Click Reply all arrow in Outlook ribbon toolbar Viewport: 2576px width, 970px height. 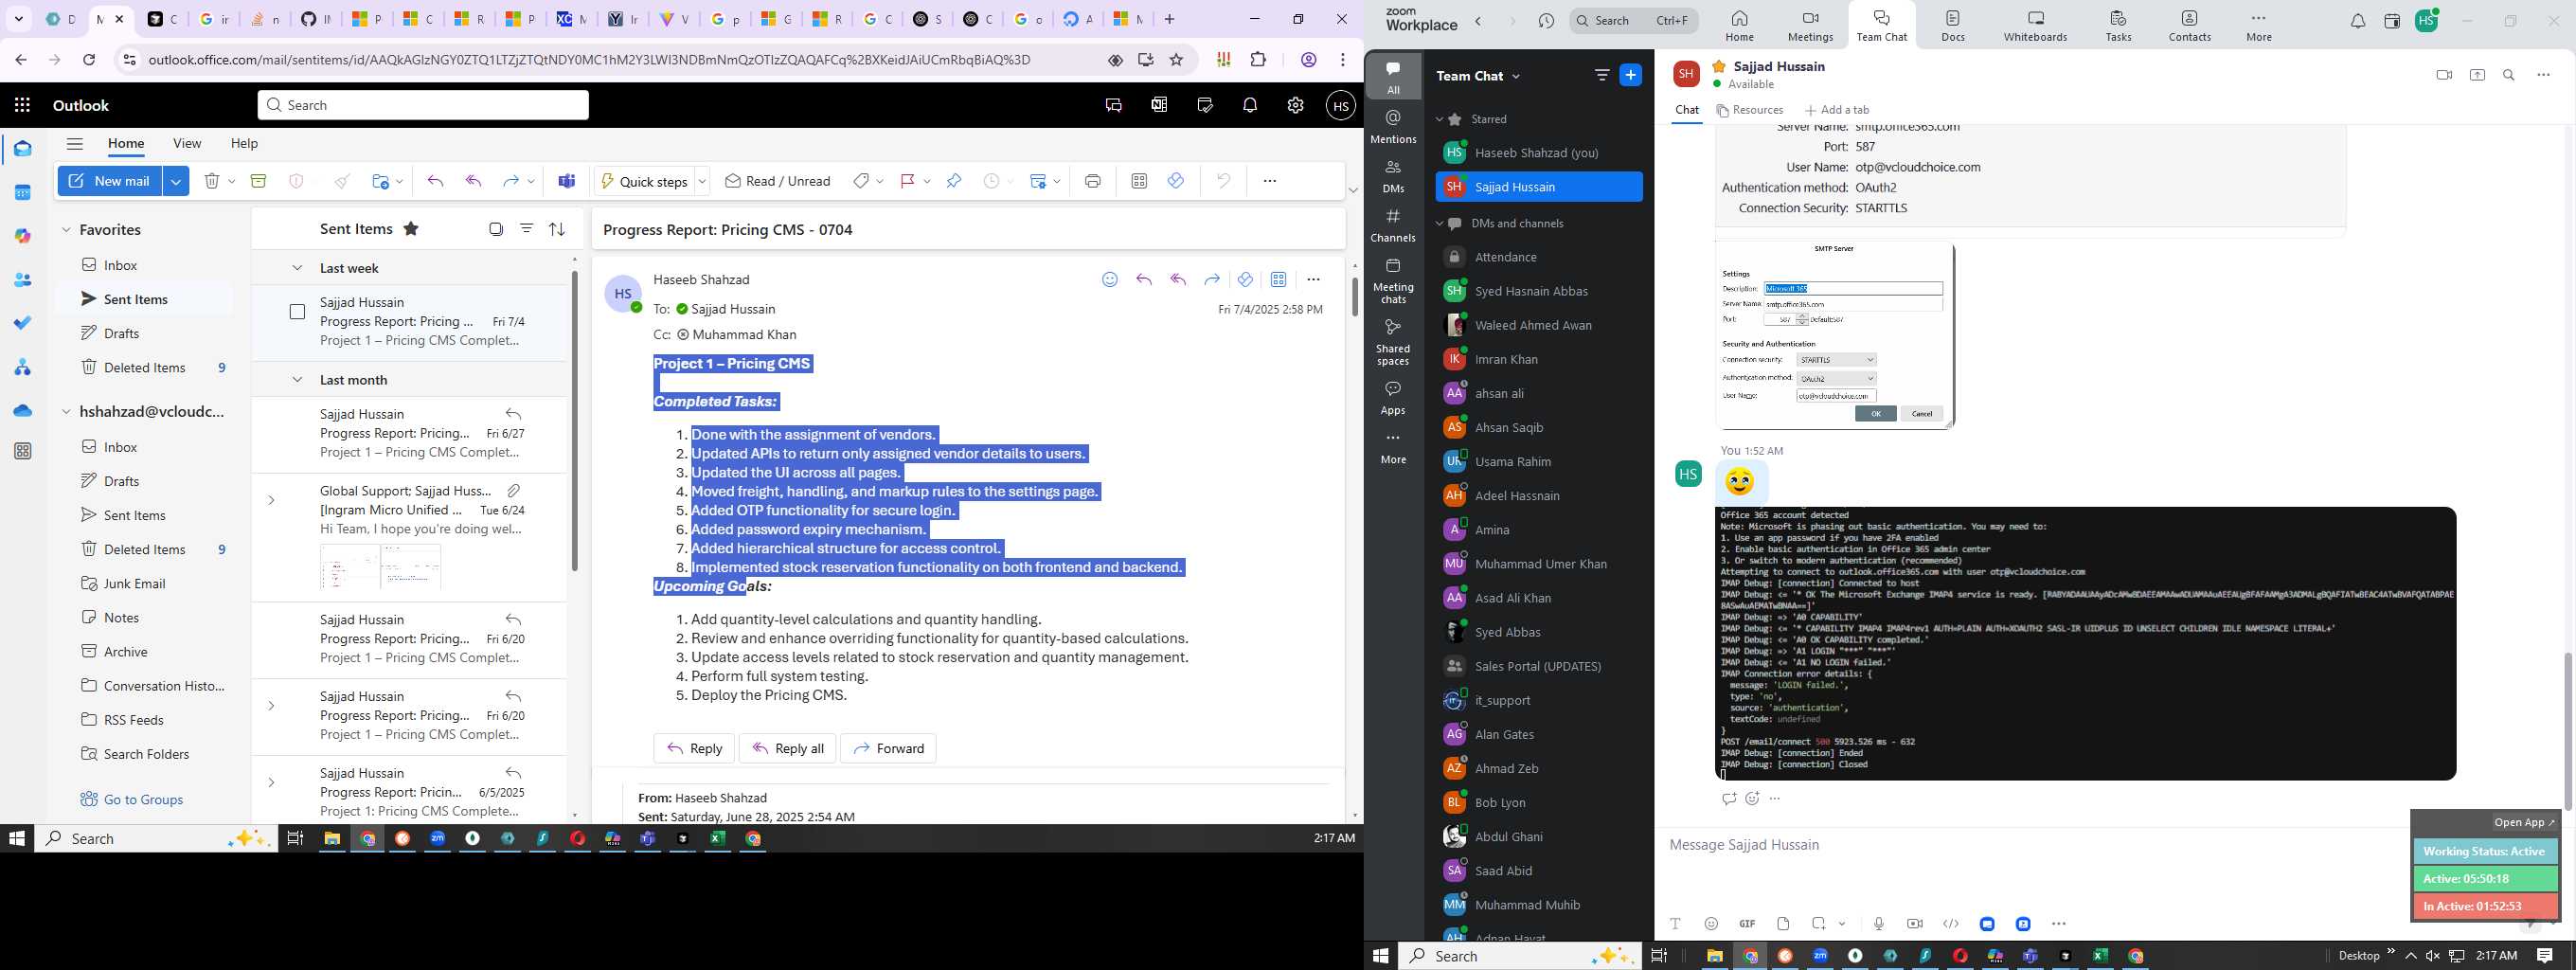pyautogui.click(x=474, y=181)
